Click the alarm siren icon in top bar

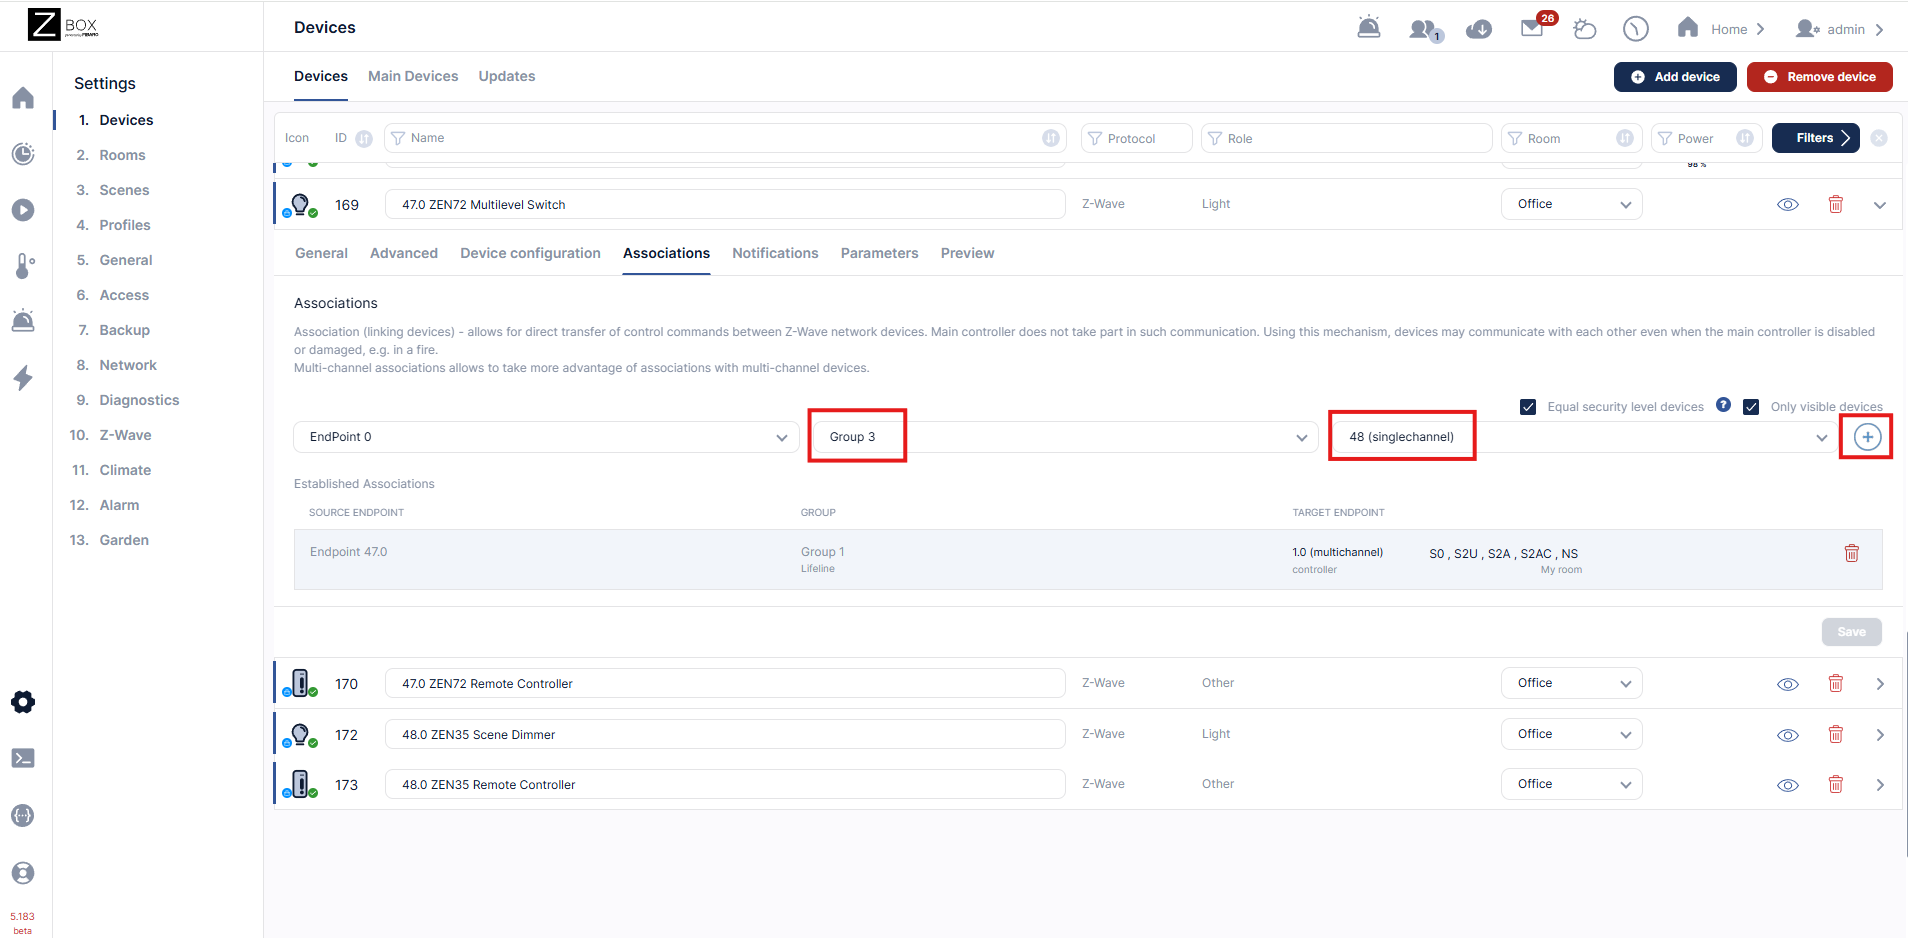1368,28
